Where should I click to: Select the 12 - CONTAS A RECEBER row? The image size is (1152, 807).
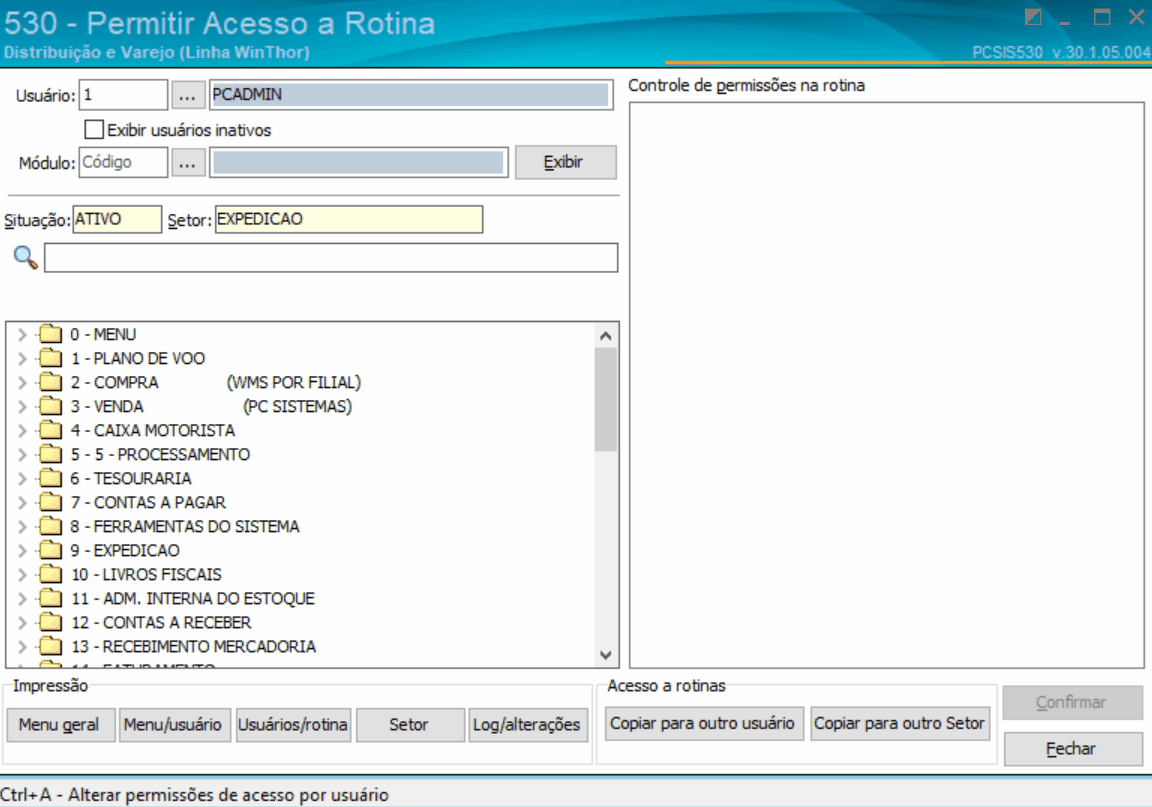(x=162, y=623)
